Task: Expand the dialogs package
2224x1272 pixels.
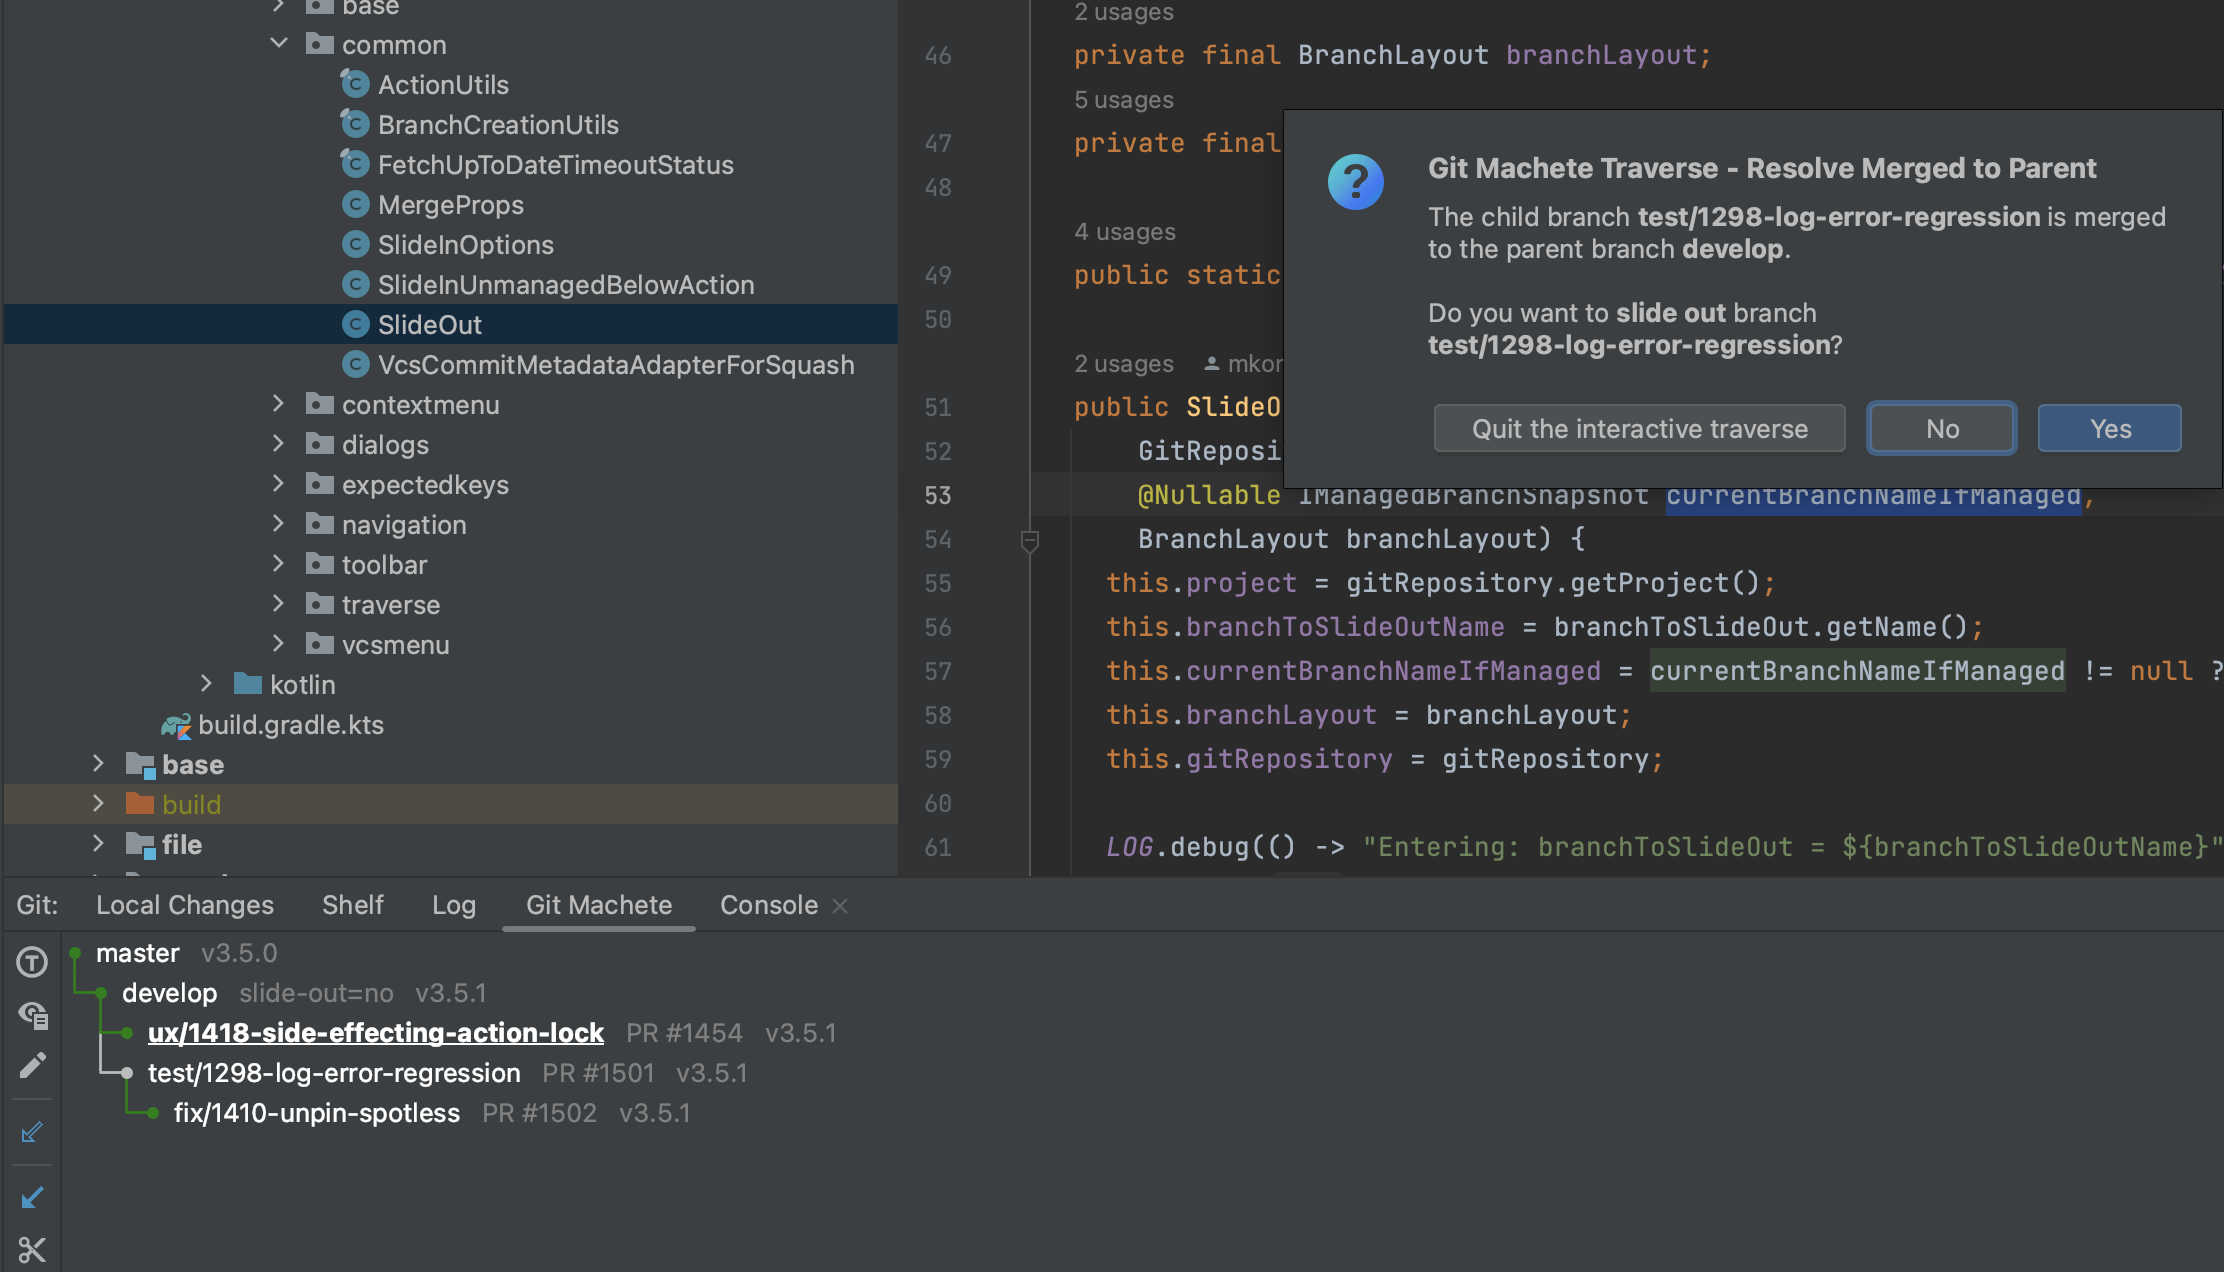Action: (278, 444)
